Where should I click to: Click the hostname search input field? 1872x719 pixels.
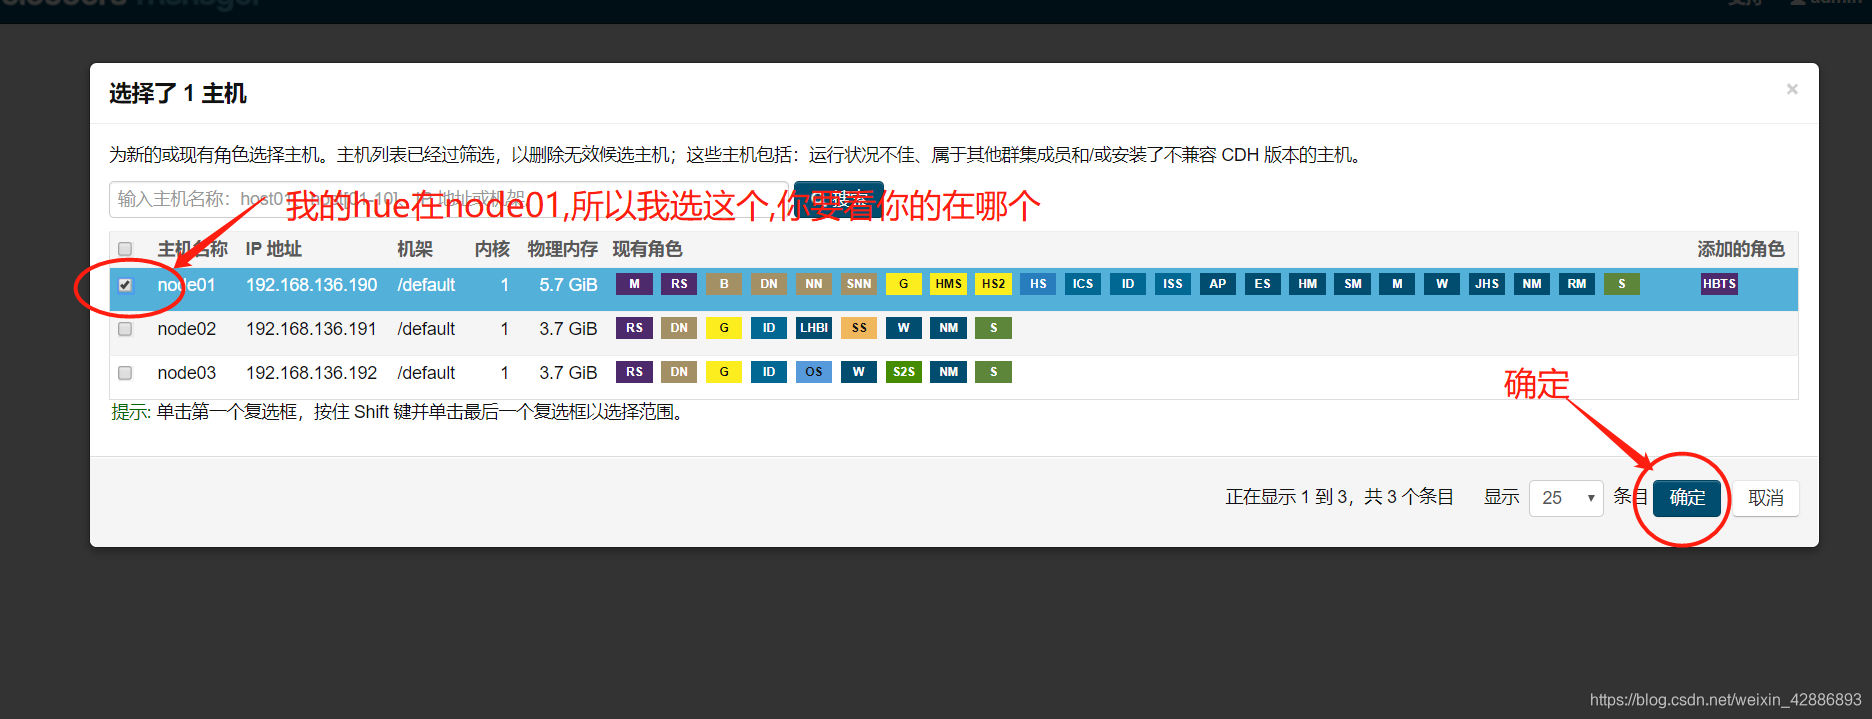(x=449, y=199)
